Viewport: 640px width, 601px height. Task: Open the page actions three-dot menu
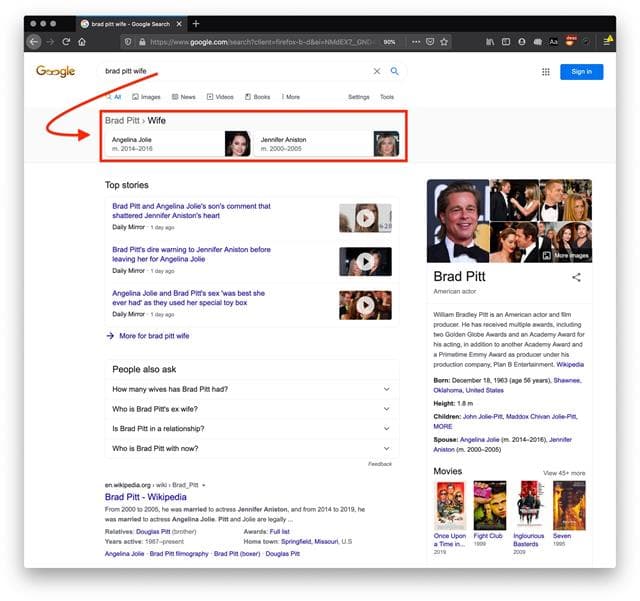(416, 42)
